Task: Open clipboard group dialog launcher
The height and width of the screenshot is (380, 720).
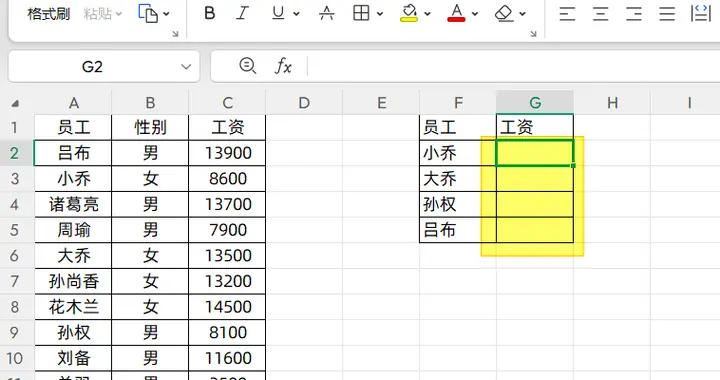Action: pyautogui.click(x=175, y=34)
